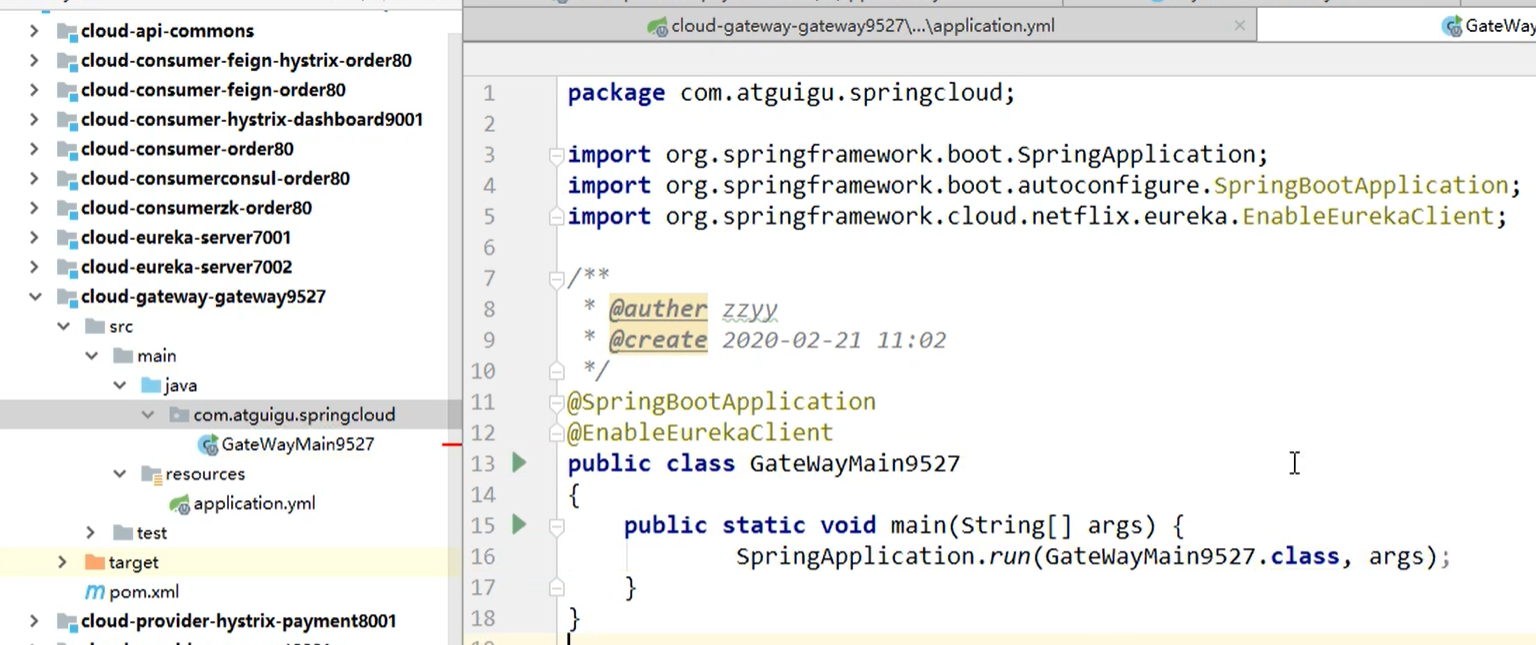Run class GateWayMain9527 from gutter arrow
1536x645 pixels.
pyautogui.click(x=519, y=463)
